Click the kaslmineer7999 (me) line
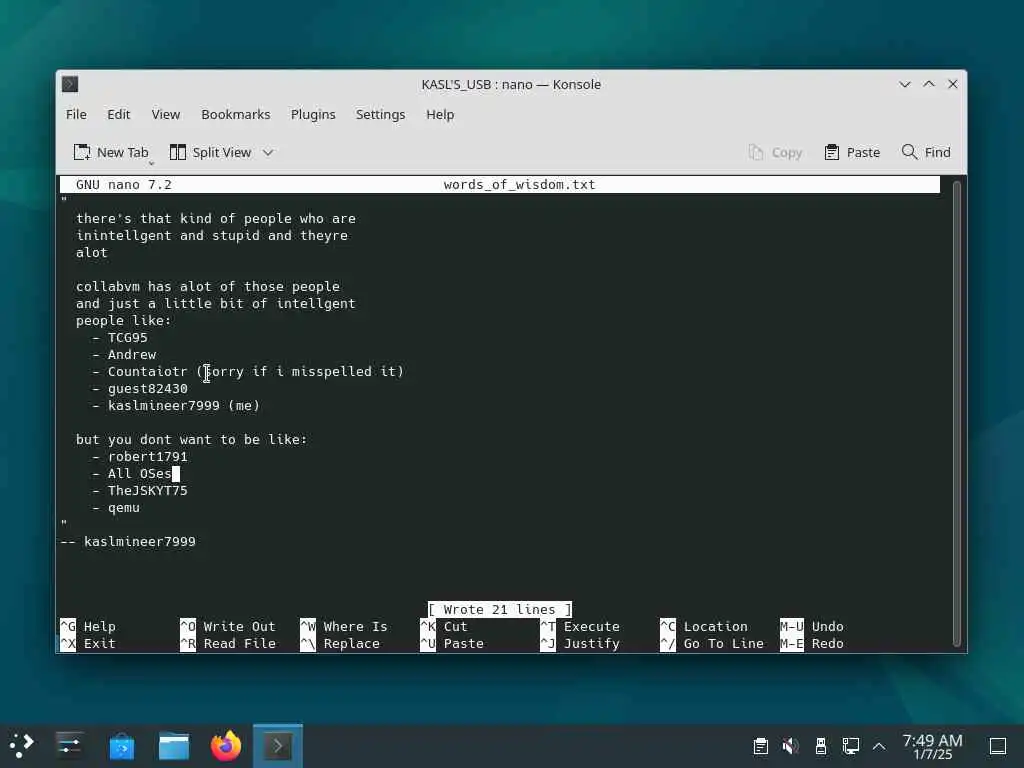Image resolution: width=1024 pixels, height=768 pixels. [176, 406]
